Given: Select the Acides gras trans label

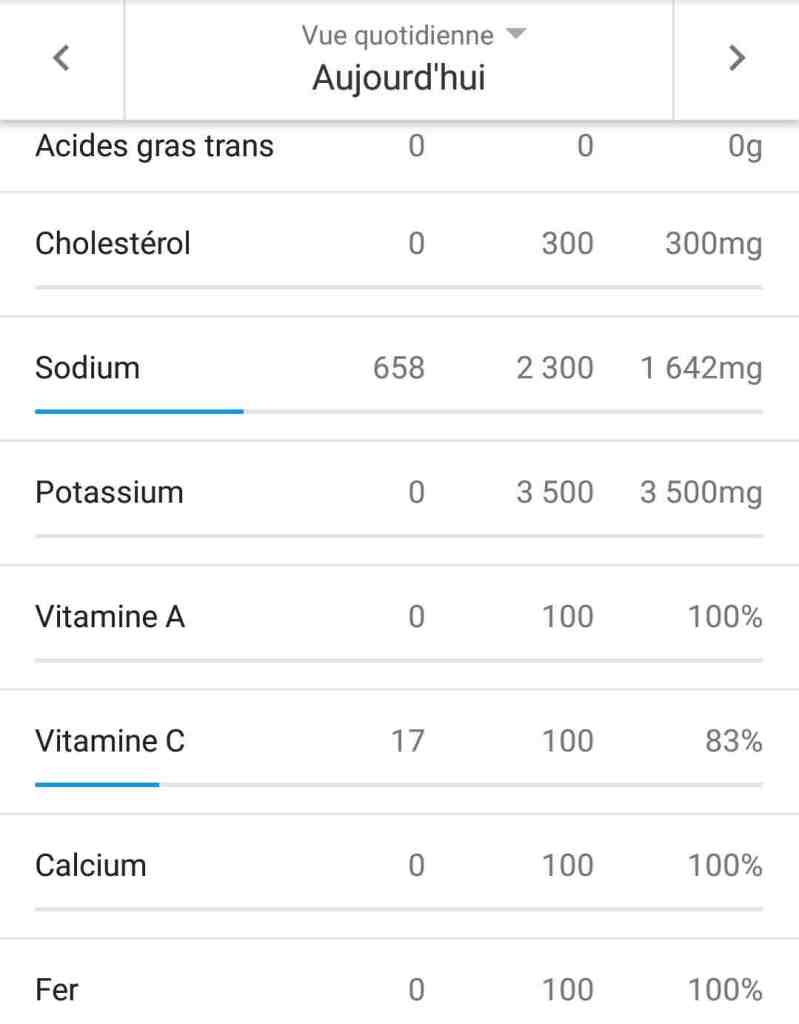Looking at the screenshot, I should (x=154, y=146).
